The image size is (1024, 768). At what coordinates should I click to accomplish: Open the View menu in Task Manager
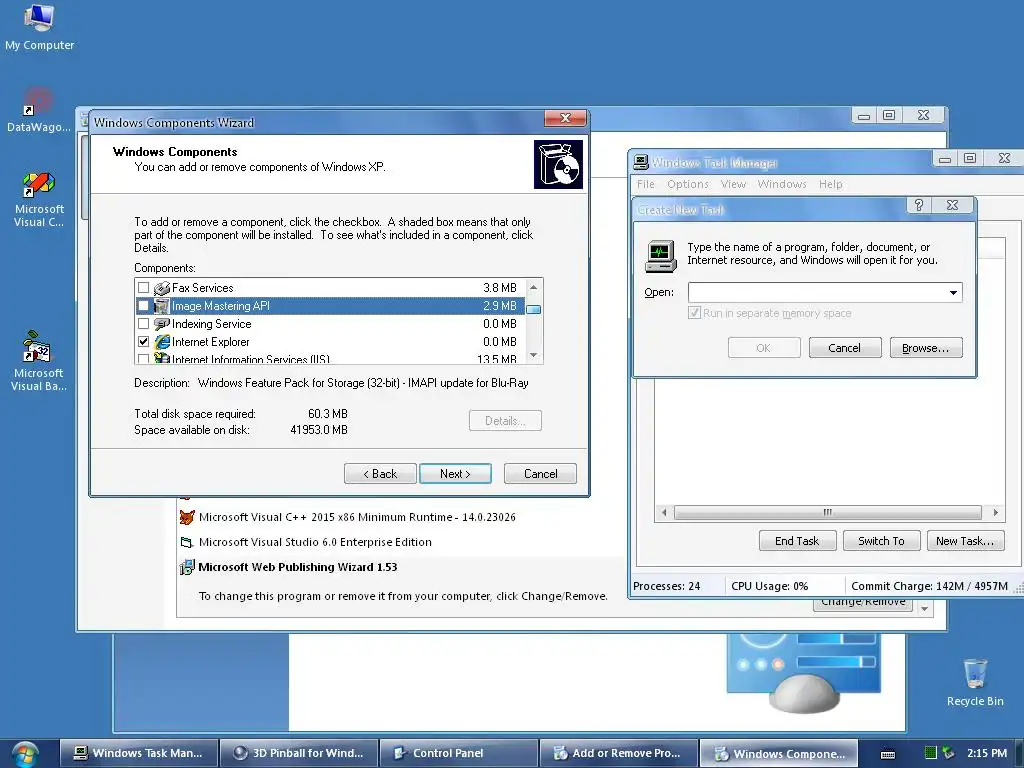[733, 184]
